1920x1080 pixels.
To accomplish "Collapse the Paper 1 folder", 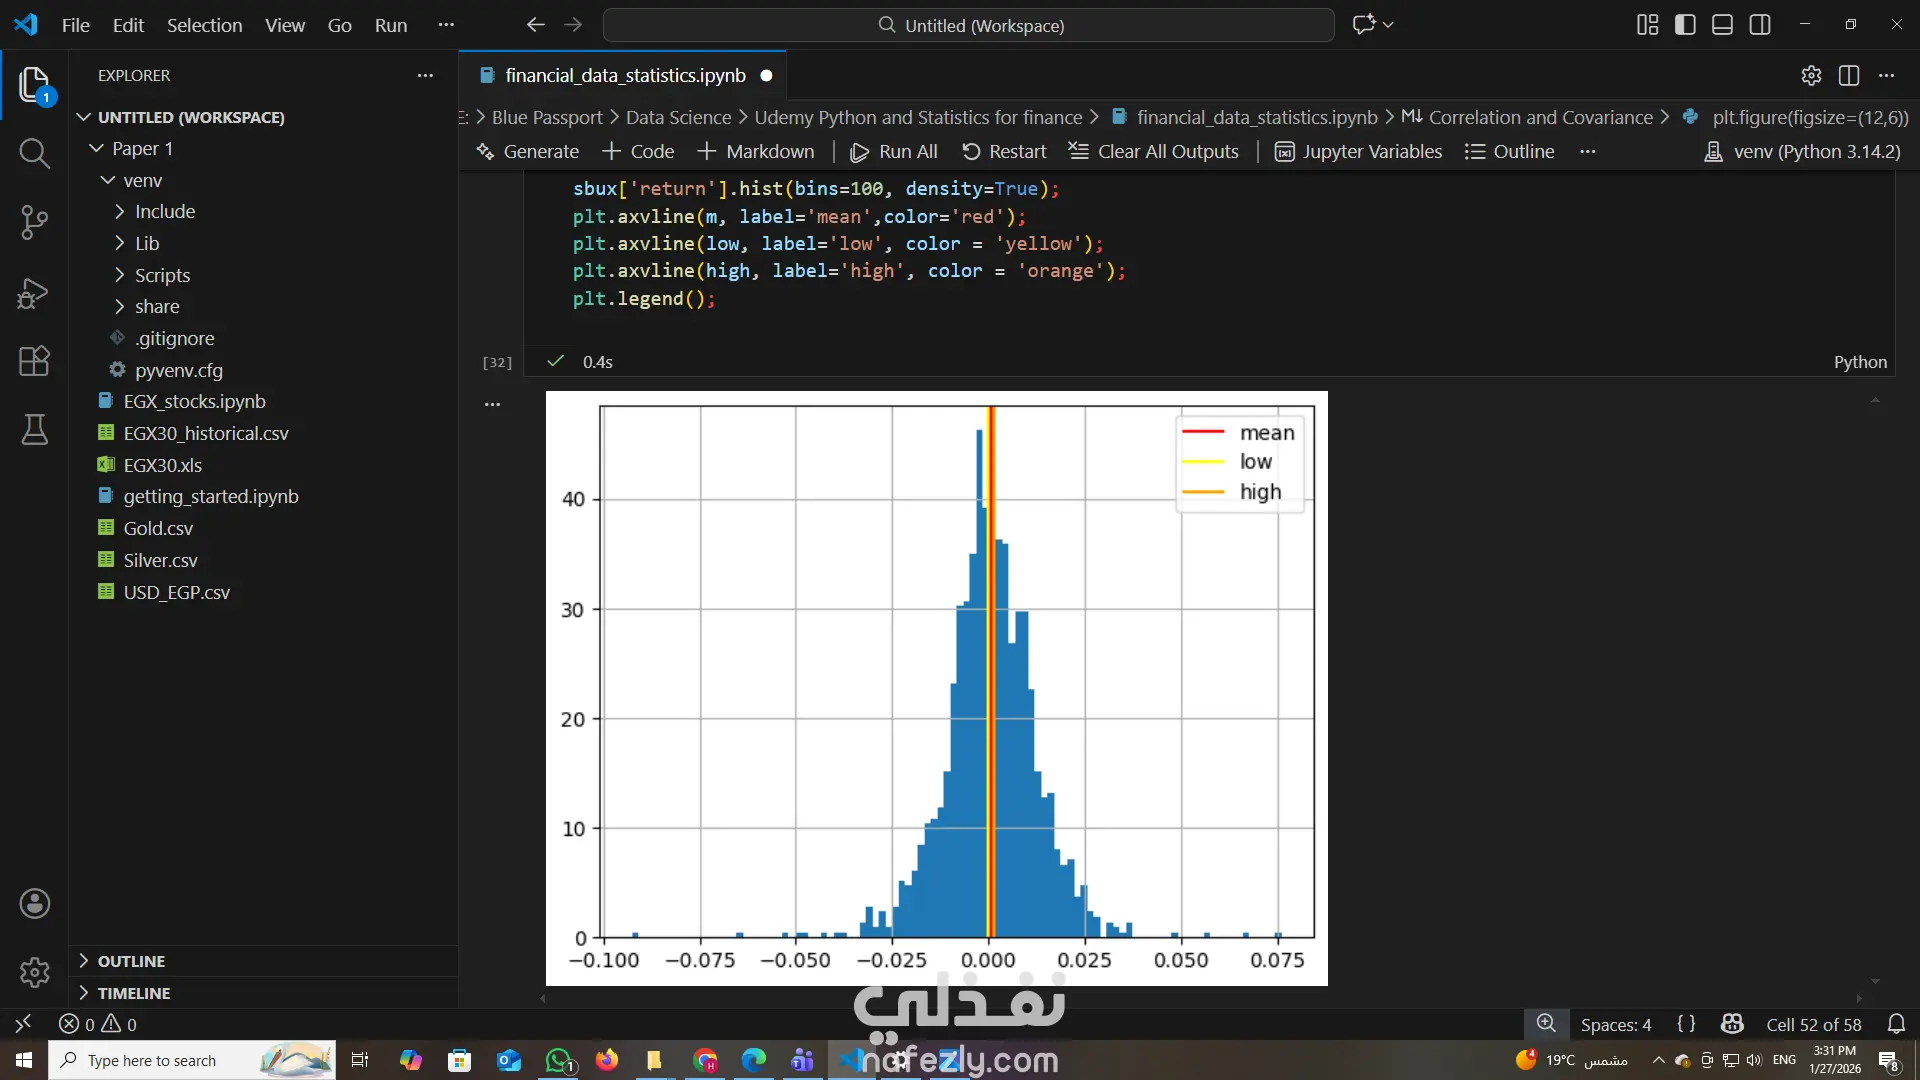I will (x=142, y=148).
